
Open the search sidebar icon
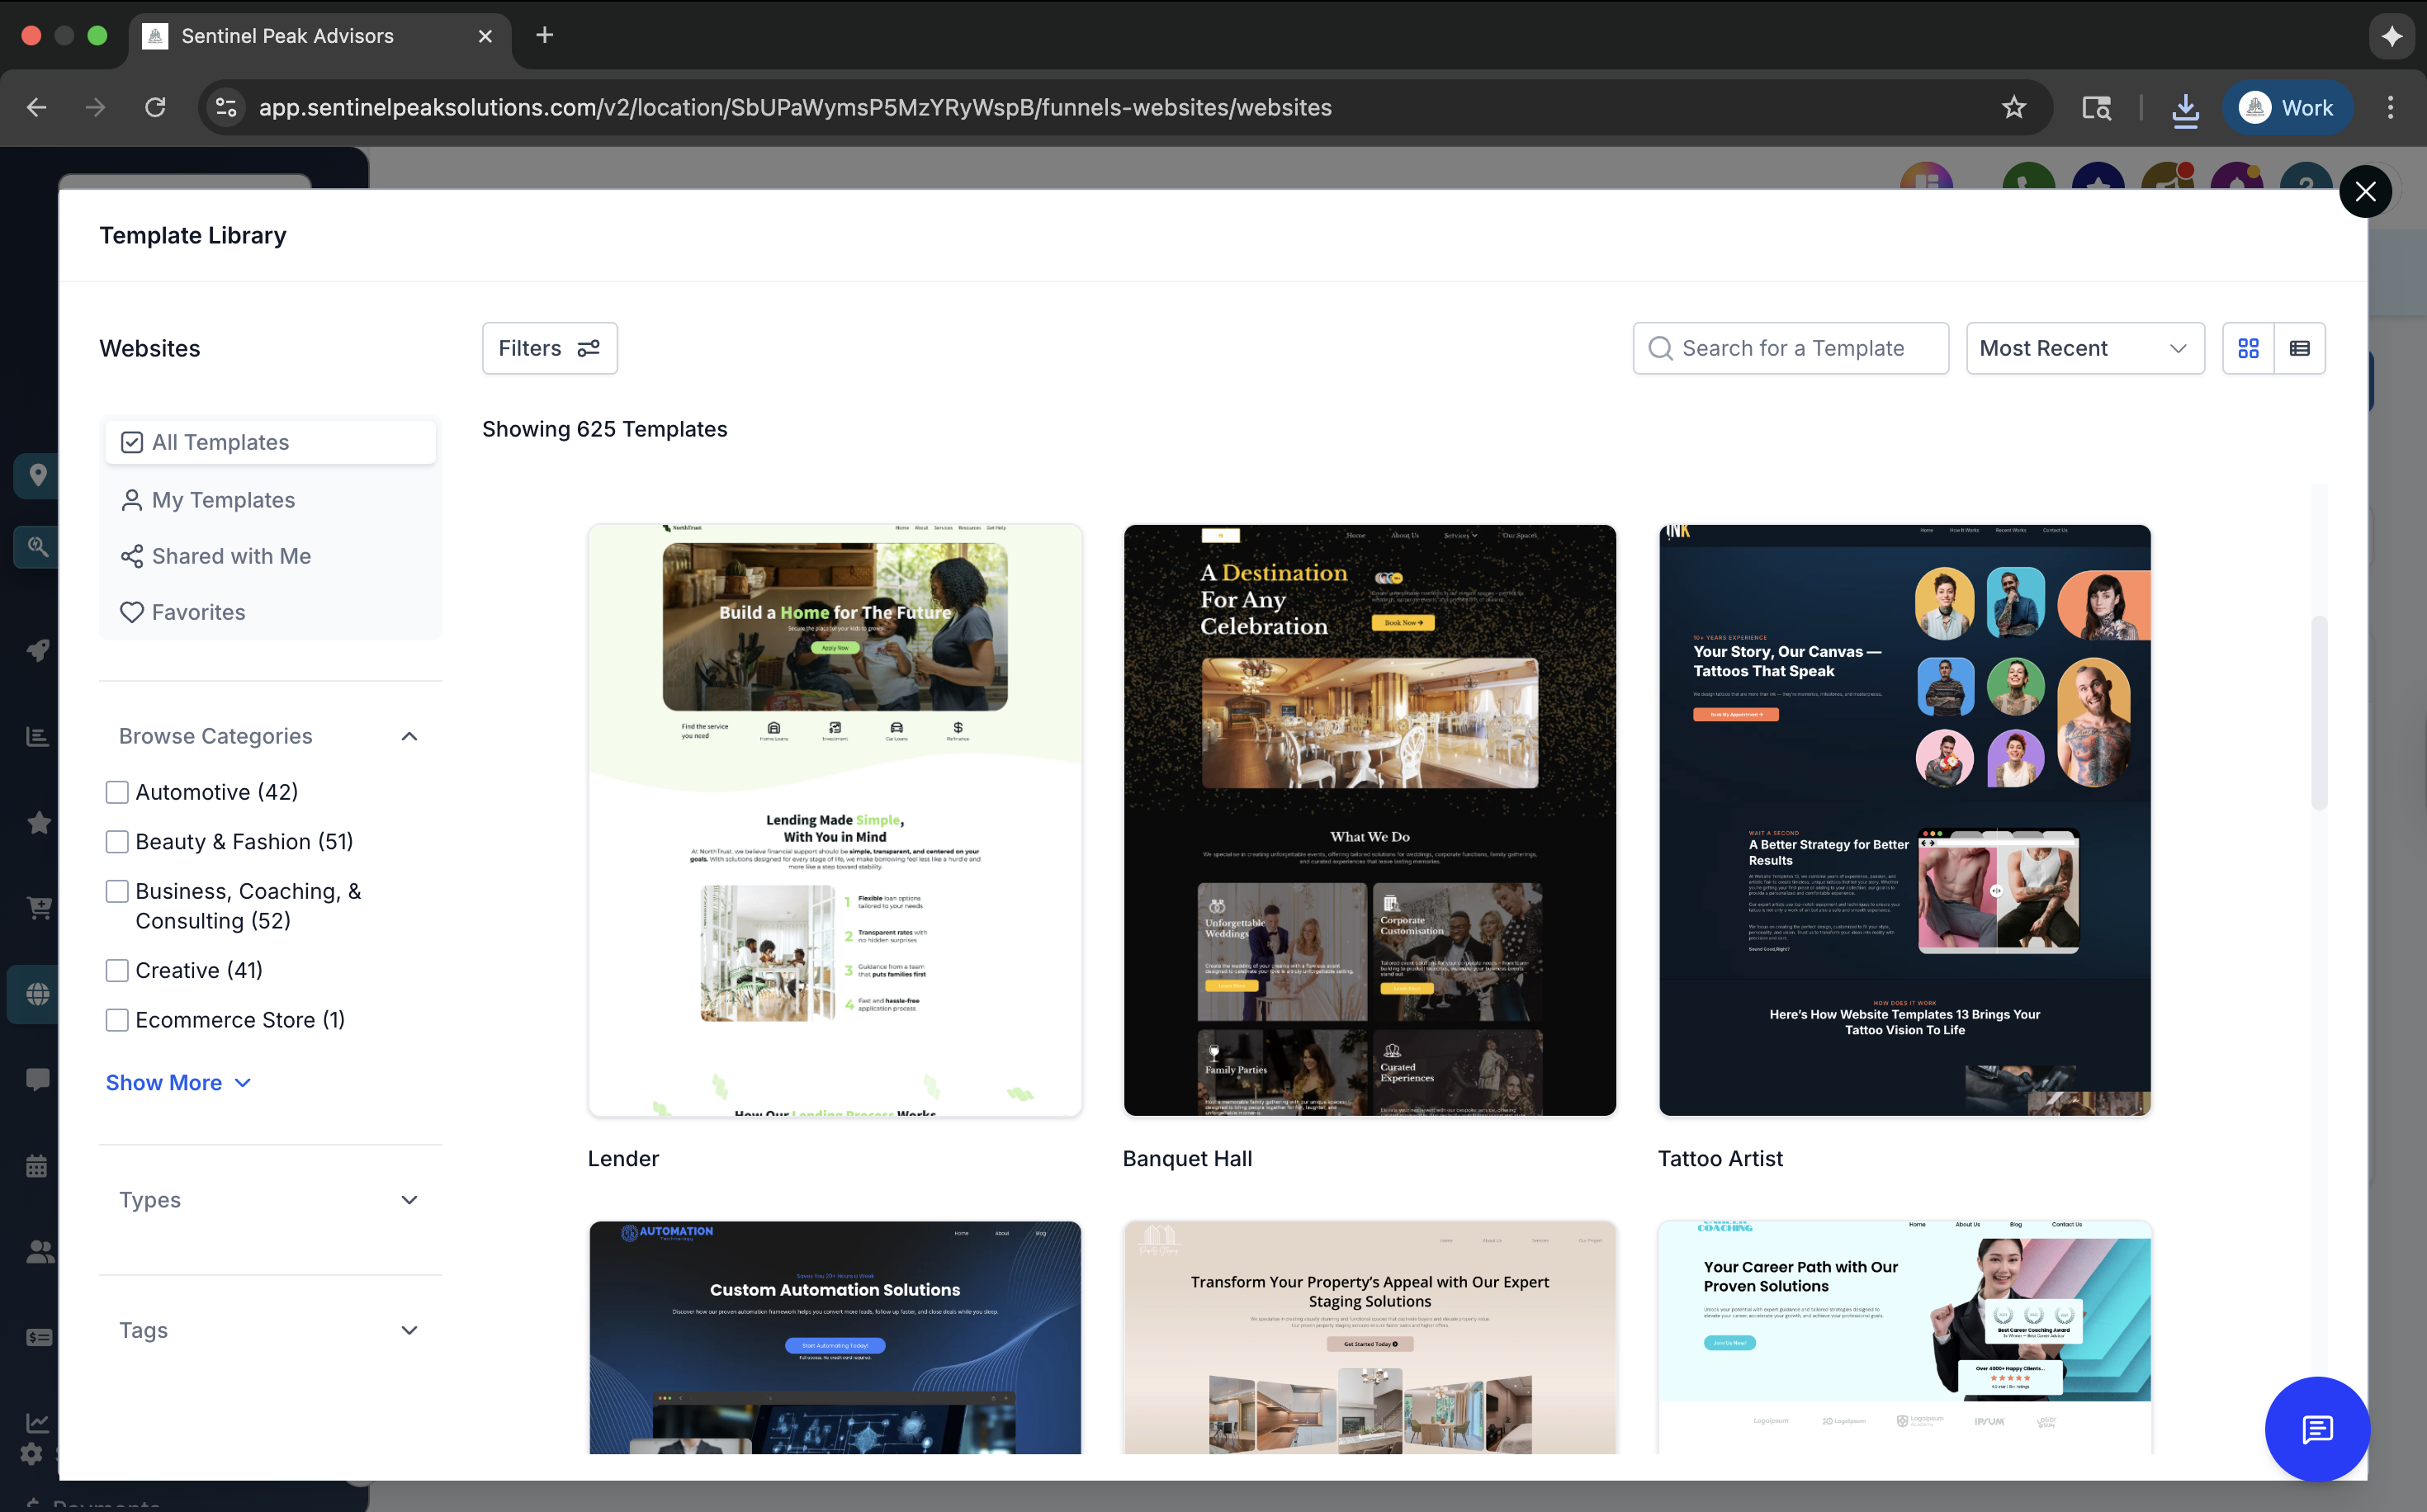click(38, 546)
